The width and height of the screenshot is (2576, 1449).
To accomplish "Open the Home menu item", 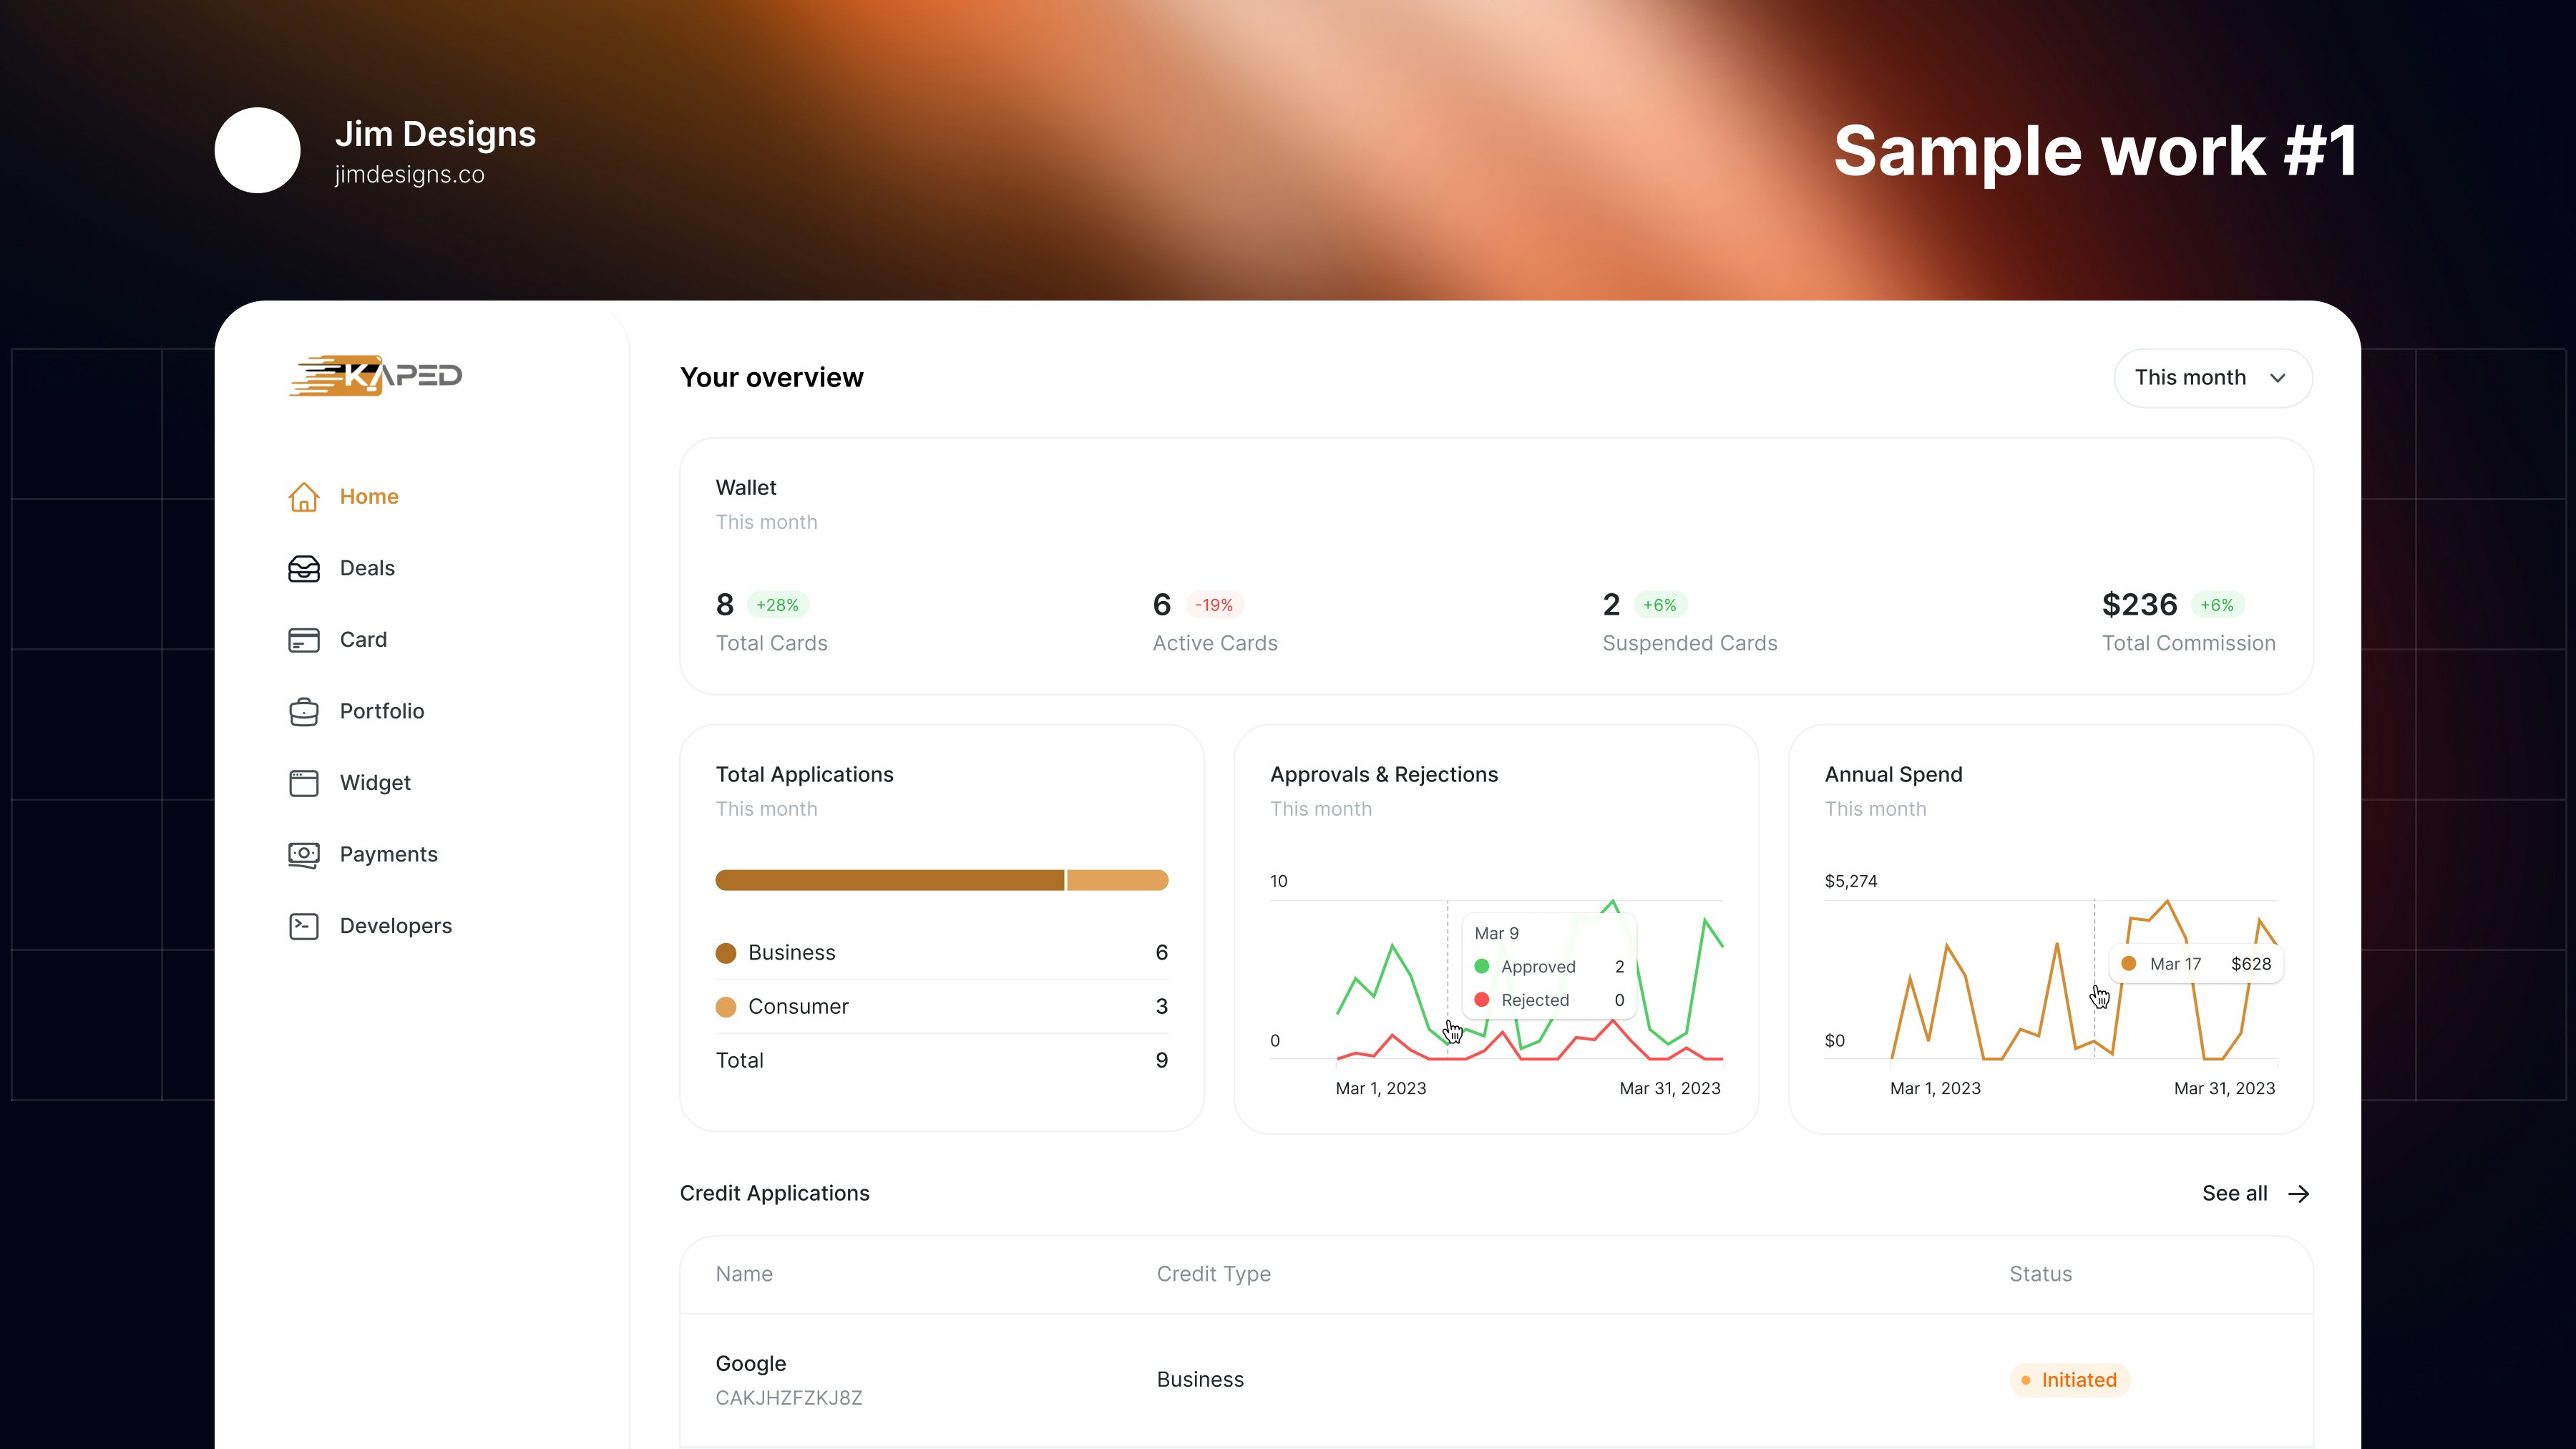I will tap(369, 497).
